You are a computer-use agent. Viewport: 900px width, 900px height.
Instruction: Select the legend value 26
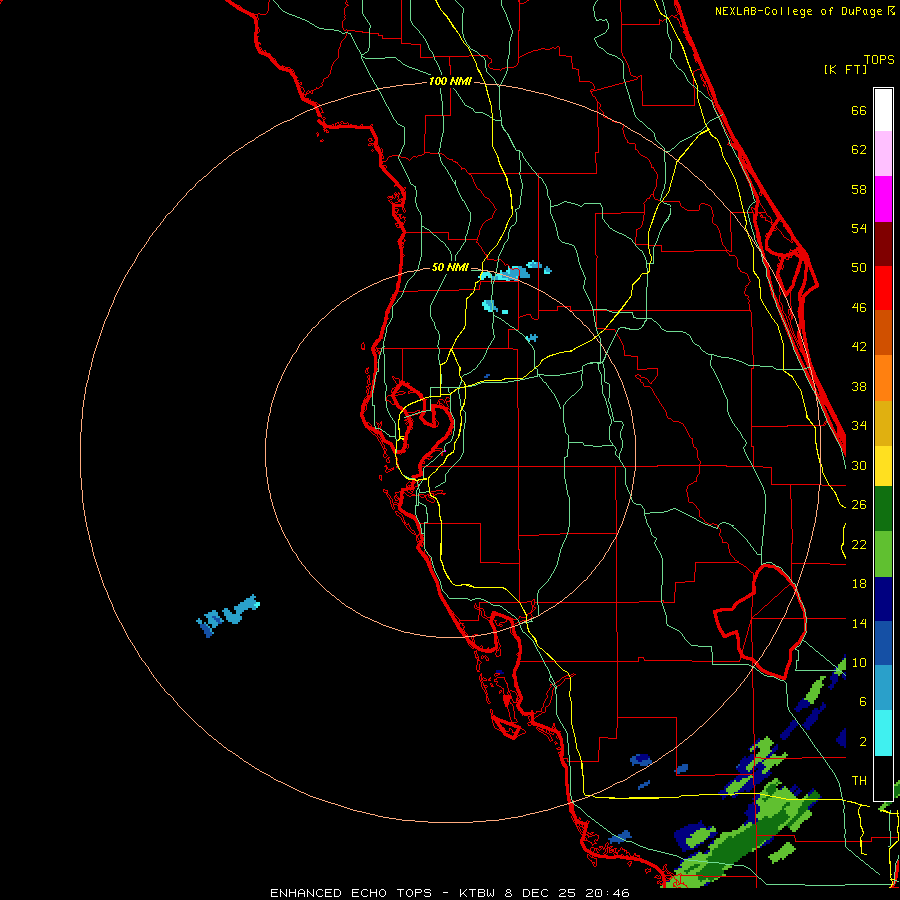click(x=859, y=505)
